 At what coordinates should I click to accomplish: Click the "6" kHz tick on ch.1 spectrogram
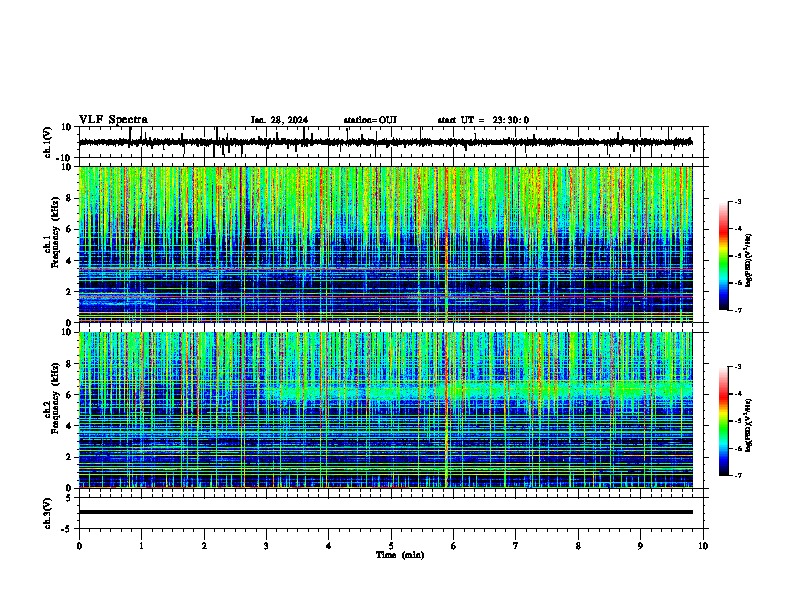69,229
